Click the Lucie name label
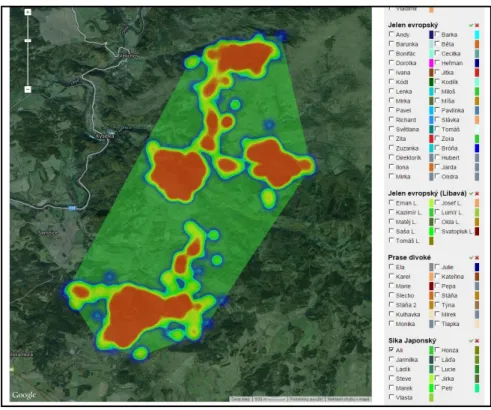 [x=448, y=369]
